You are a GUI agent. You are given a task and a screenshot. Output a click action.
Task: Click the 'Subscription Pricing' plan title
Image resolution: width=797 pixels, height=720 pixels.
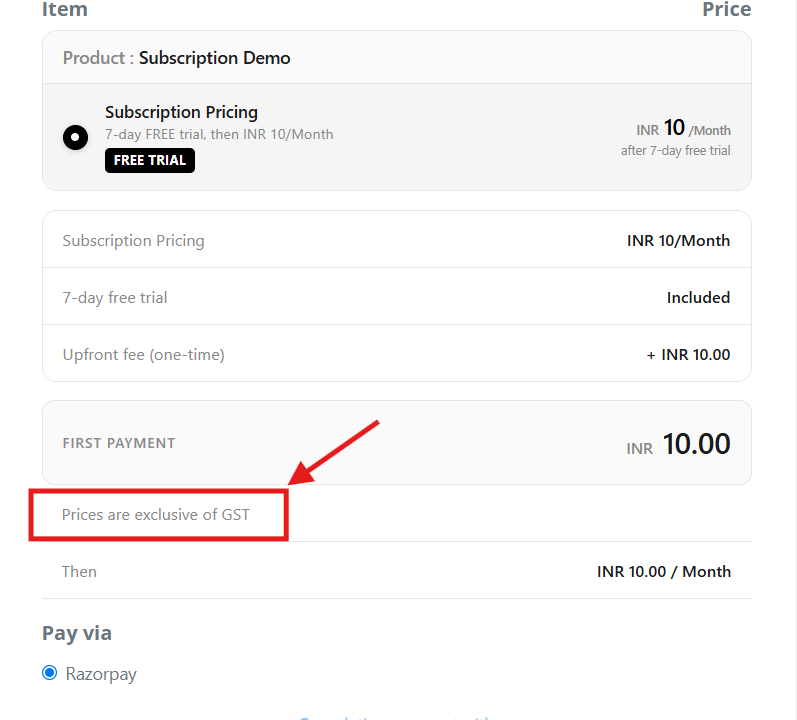point(181,112)
